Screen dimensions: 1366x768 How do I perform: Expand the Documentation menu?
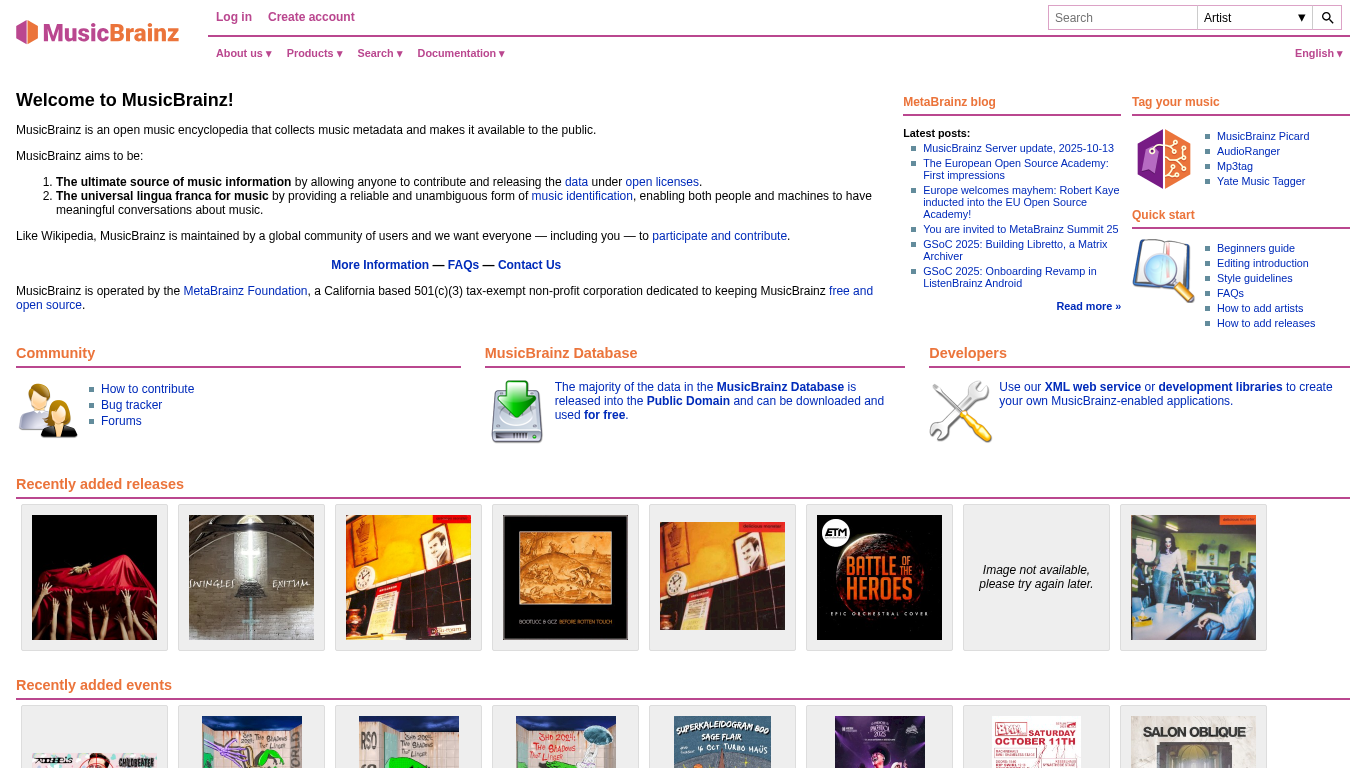click(x=461, y=53)
